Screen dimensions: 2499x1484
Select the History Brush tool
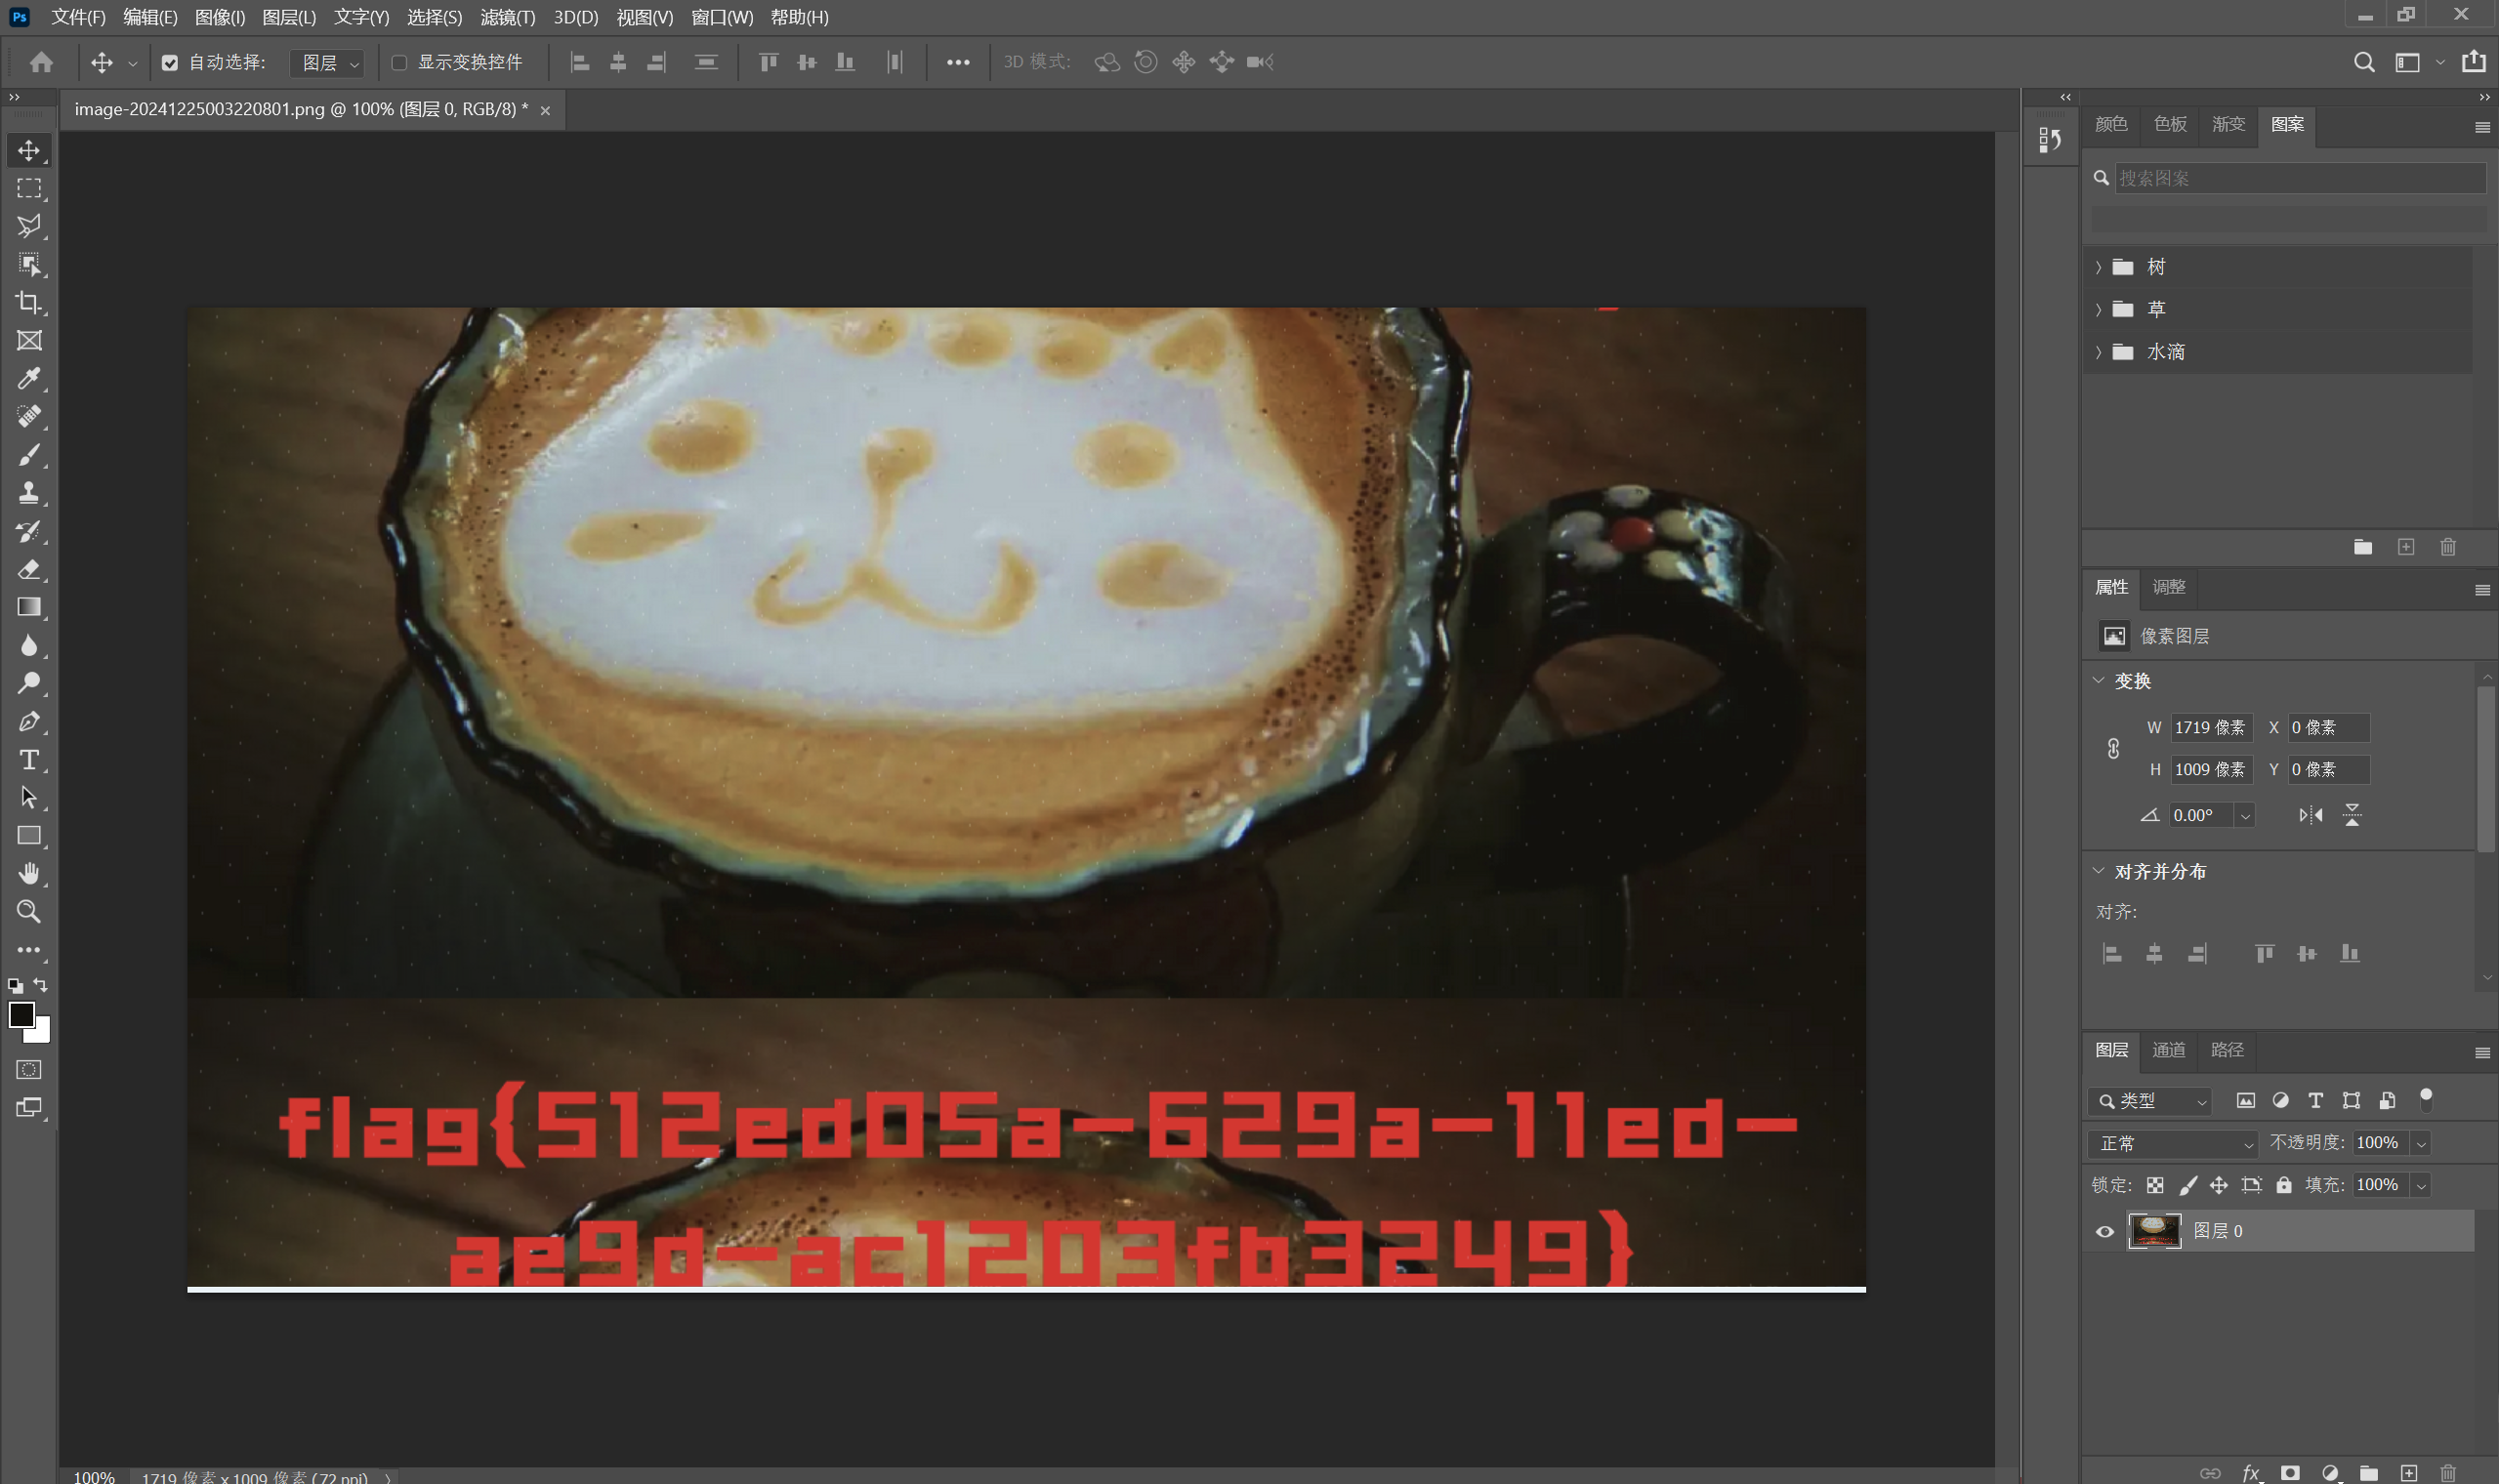29,531
